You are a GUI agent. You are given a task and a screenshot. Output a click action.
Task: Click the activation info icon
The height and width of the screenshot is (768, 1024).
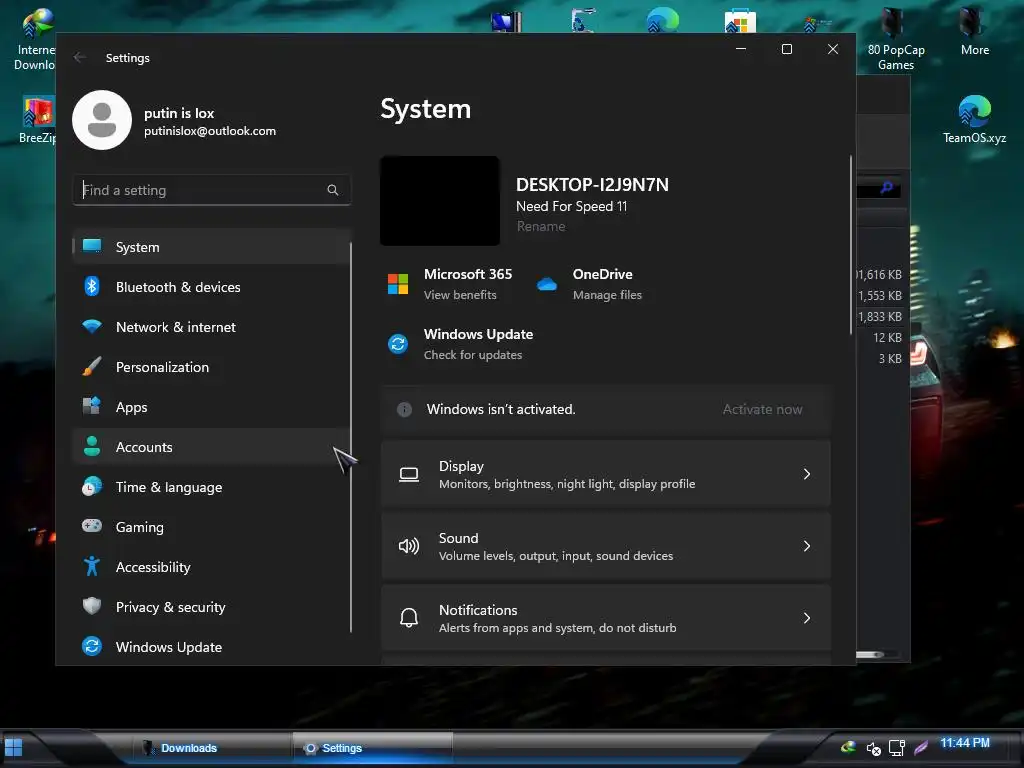pyautogui.click(x=404, y=409)
